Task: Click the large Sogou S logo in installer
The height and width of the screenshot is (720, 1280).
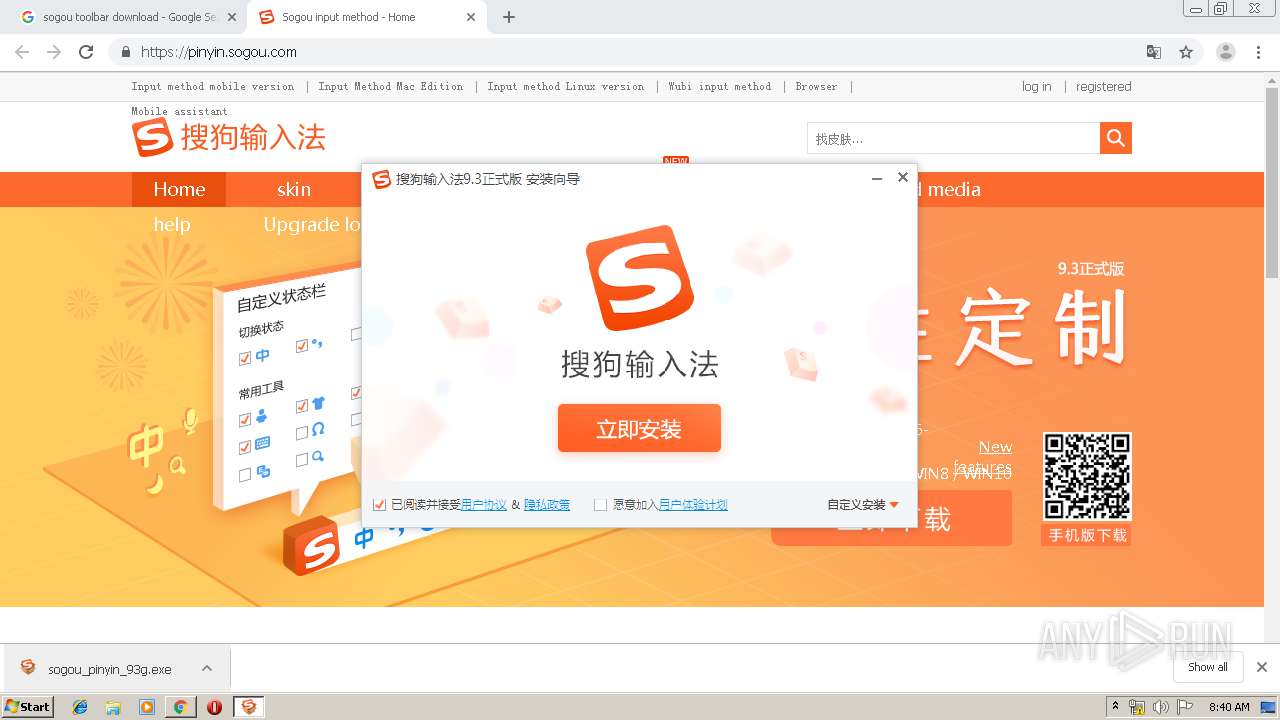Action: click(639, 278)
